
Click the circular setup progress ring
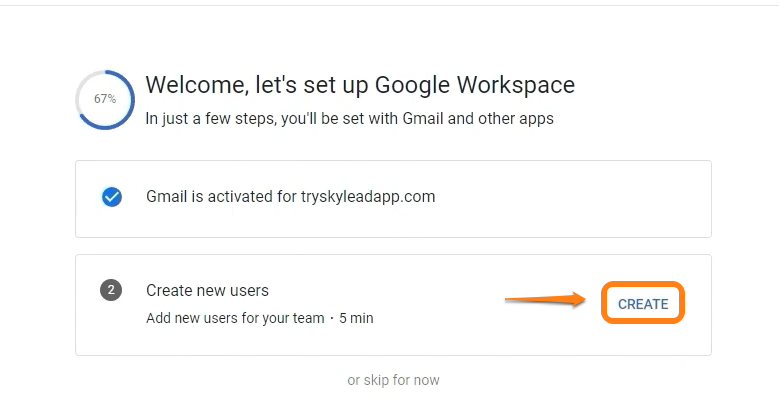tap(105, 99)
